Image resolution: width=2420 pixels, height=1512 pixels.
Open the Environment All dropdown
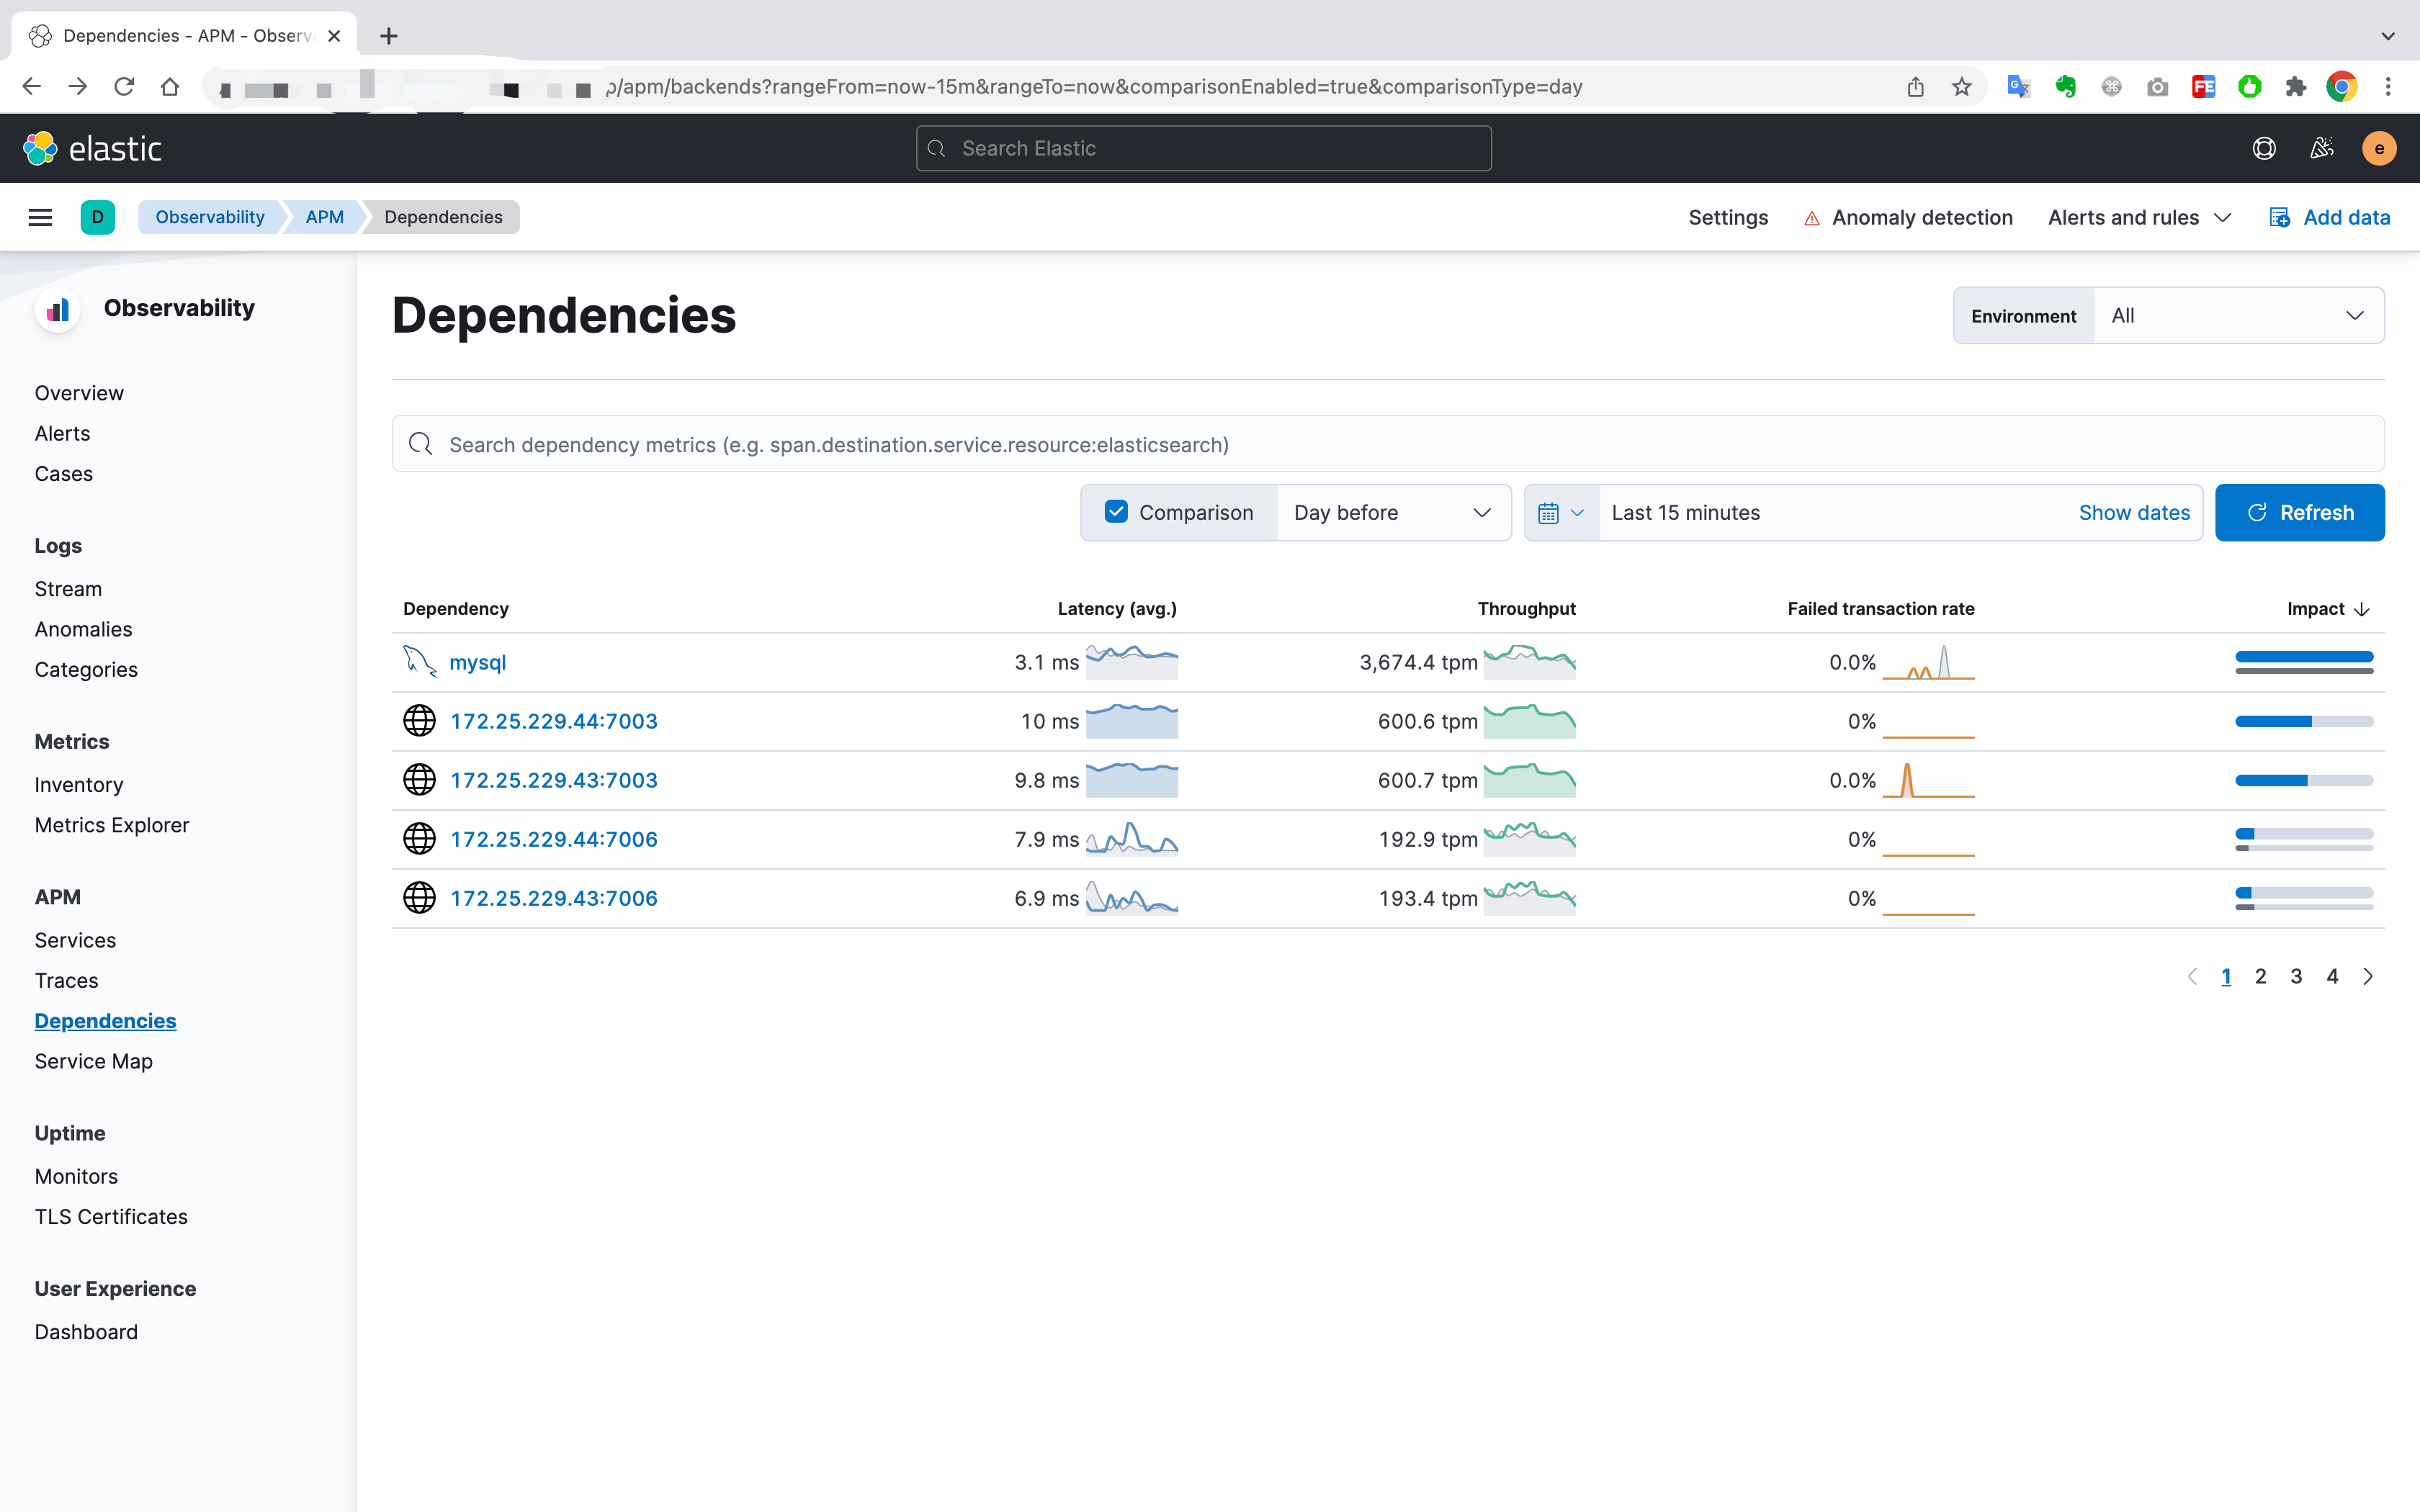[x=2238, y=316]
